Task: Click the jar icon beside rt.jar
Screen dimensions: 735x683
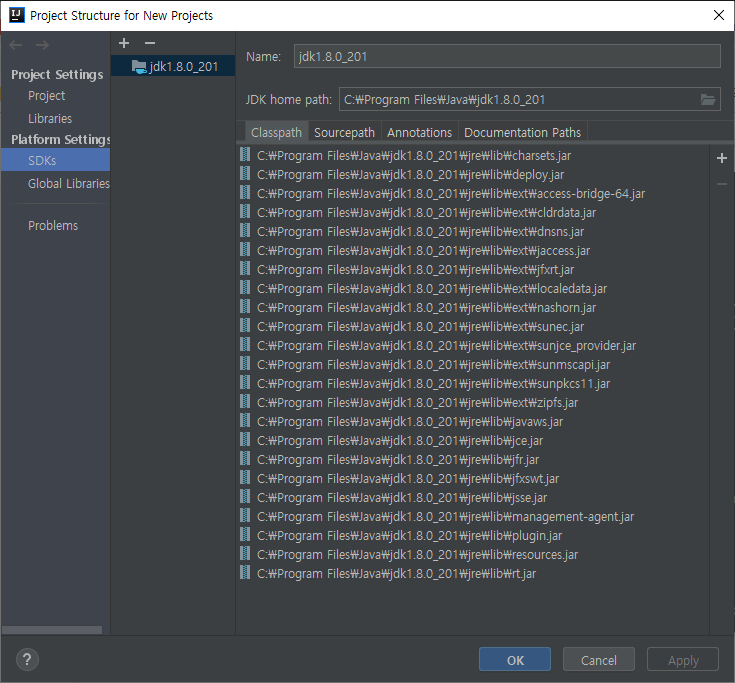Action: (x=245, y=573)
